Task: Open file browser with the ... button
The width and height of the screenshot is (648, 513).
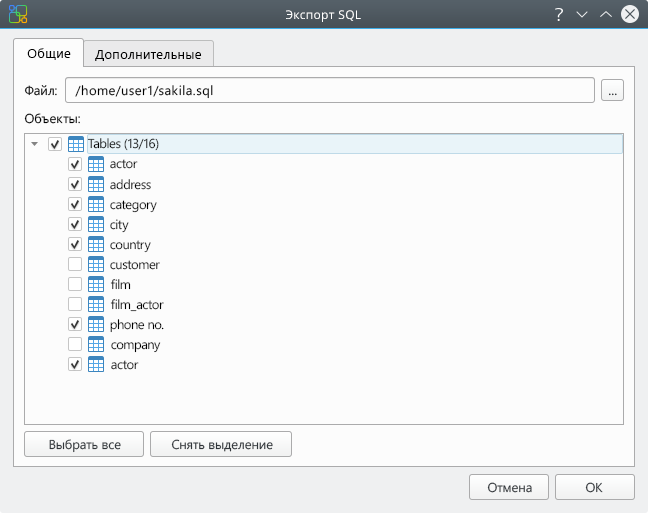Action: tap(612, 90)
